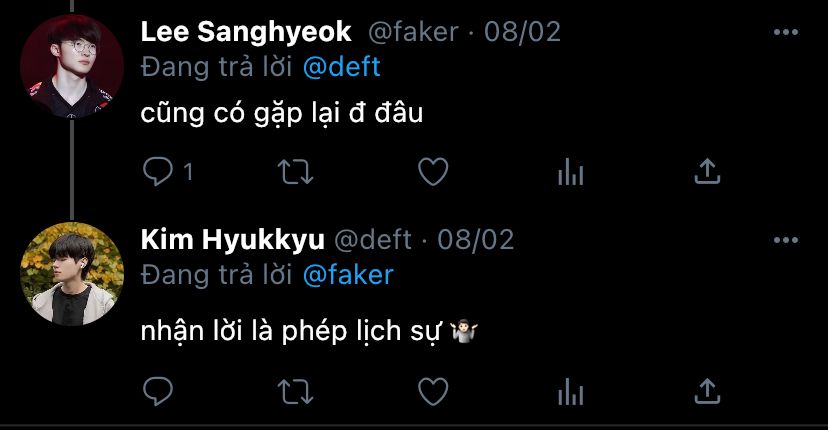Image resolution: width=828 pixels, height=430 pixels.
Task: Like the tweet from @deft
Action: [433, 392]
